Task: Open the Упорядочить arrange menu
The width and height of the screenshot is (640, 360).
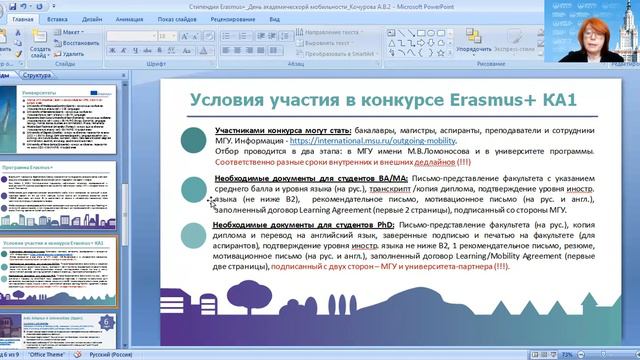Action: pos(473,41)
